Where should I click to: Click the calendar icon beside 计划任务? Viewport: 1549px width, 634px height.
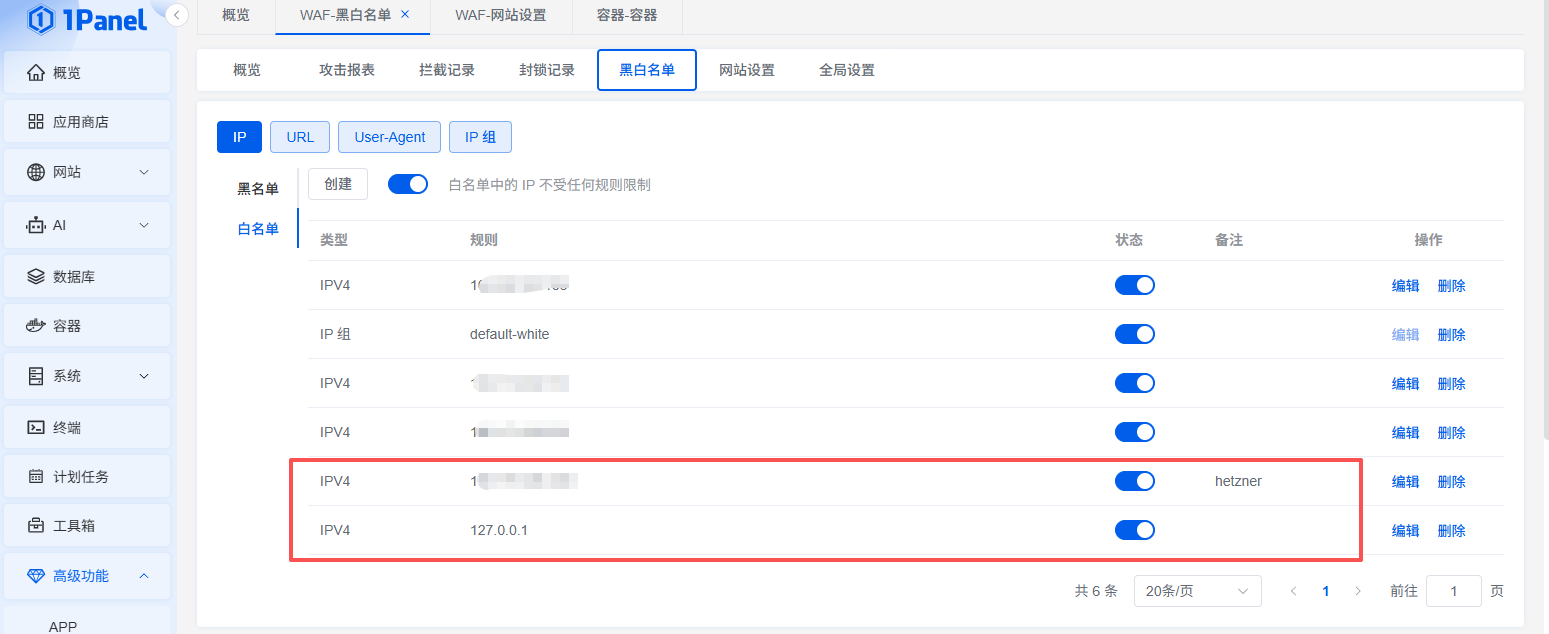pos(36,476)
